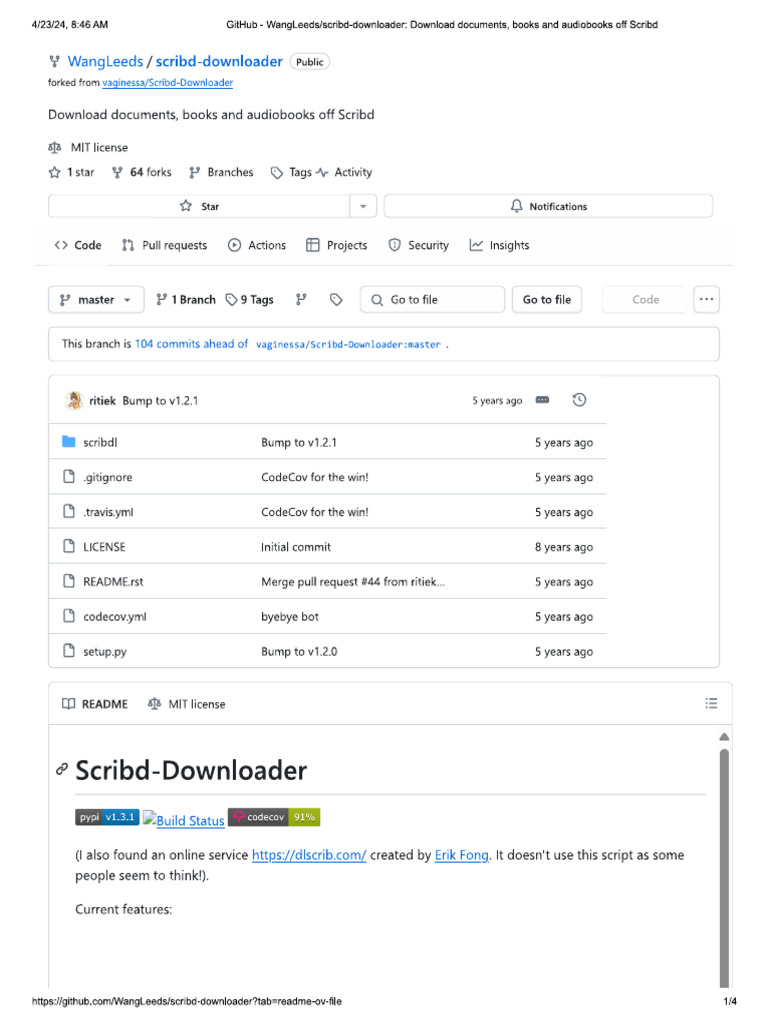Open the scribdl folder
The height and width of the screenshot is (1024, 768).
click(x=100, y=443)
